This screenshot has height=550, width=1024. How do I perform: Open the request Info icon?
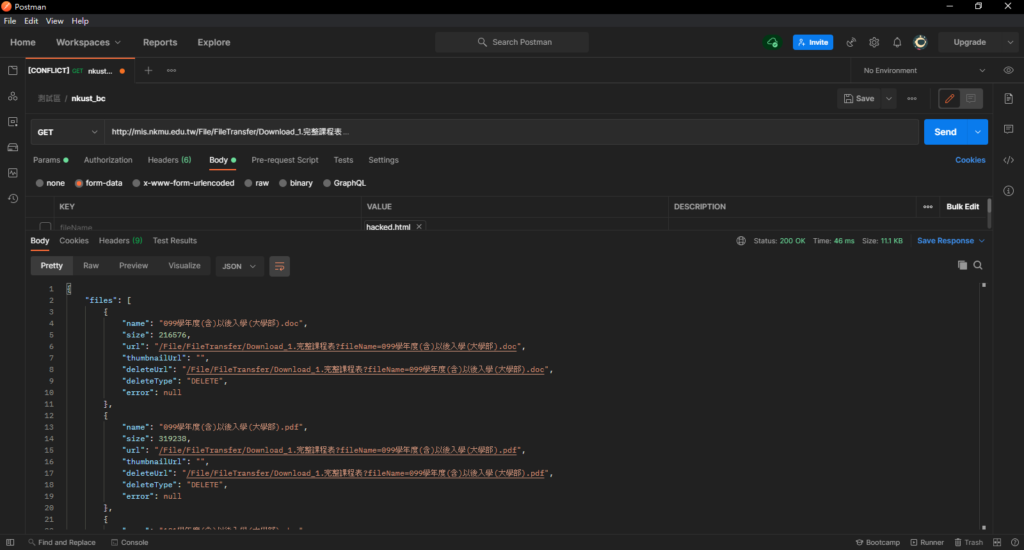click(x=1008, y=191)
